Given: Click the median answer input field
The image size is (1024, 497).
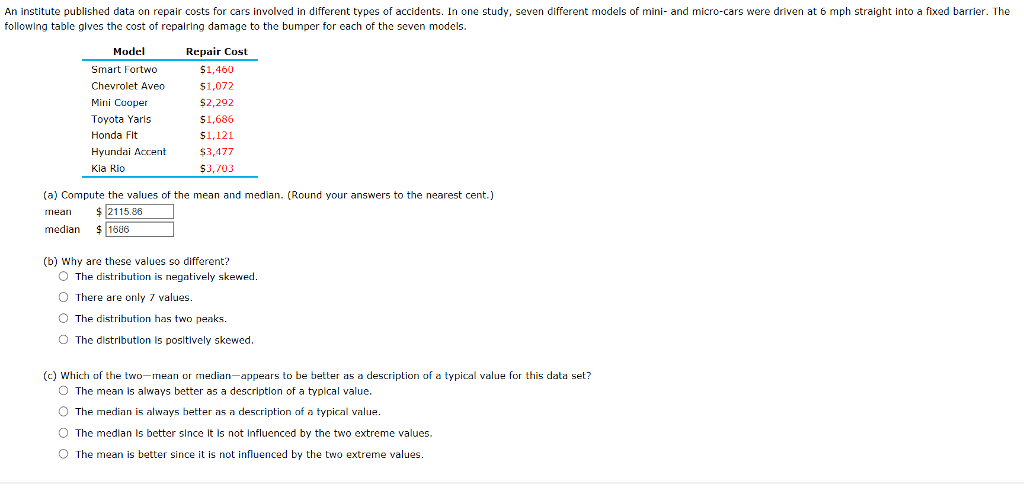Looking at the screenshot, I should click(139, 229).
